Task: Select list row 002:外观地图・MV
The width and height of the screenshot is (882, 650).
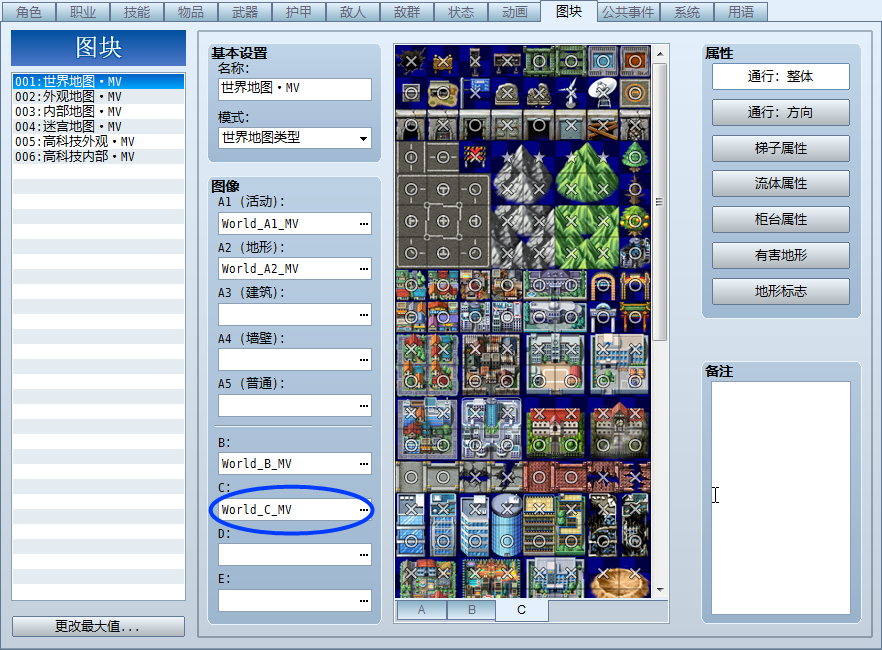Action: pyautogui.click(x=98, y=97)
